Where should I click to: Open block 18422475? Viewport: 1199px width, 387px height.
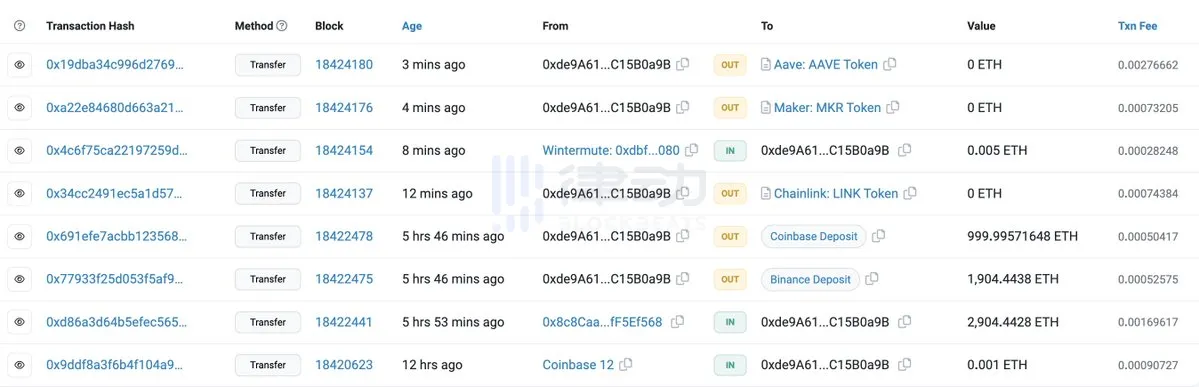point(344,279)
